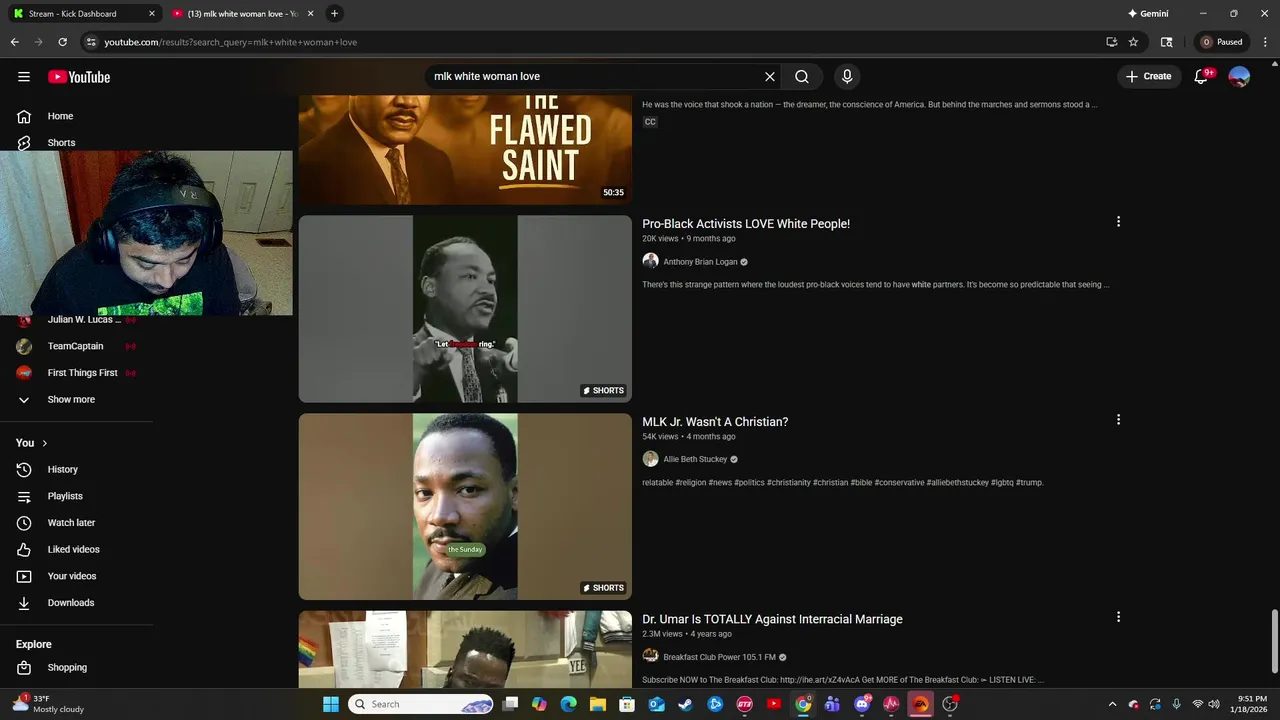Viewport: 1280px width, 720px height.
Task: Open options for the Dr. Umar video
Action: point(1118,617)
